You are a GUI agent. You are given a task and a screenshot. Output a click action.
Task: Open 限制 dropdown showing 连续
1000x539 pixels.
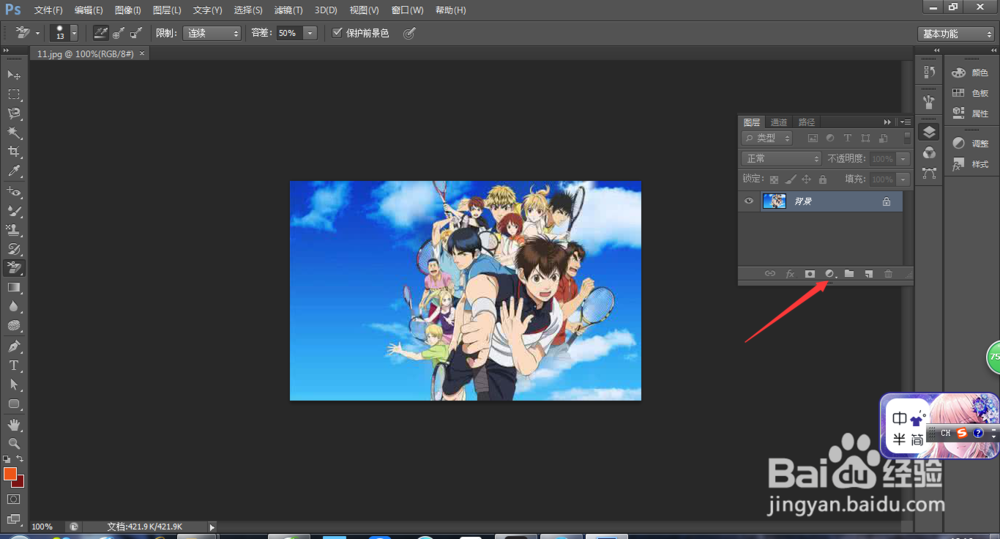pyautogui.click(x=212, y=33)
